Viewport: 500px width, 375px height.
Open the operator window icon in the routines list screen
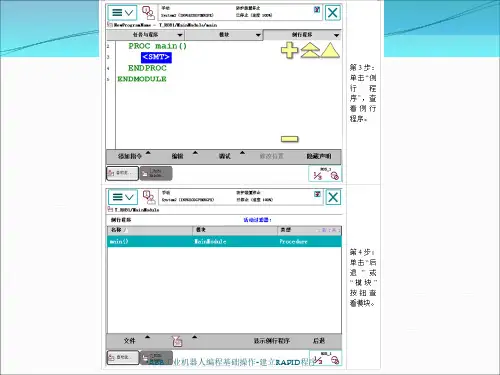click(149, 197)
